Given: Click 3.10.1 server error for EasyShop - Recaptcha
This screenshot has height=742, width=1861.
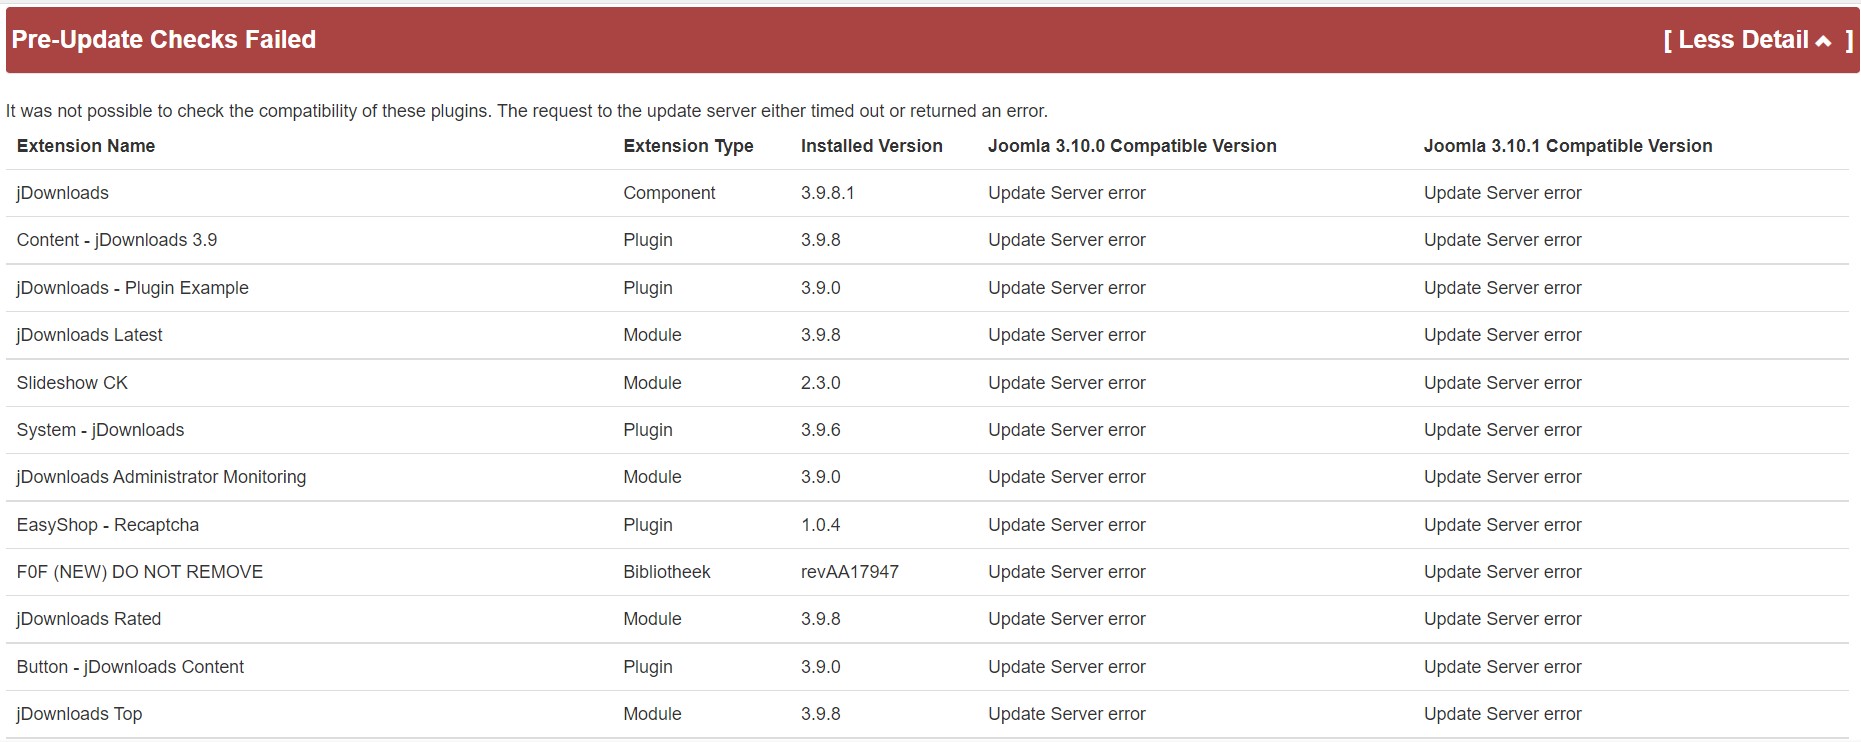Looking at the screenshot, I should click(1503, 525).
